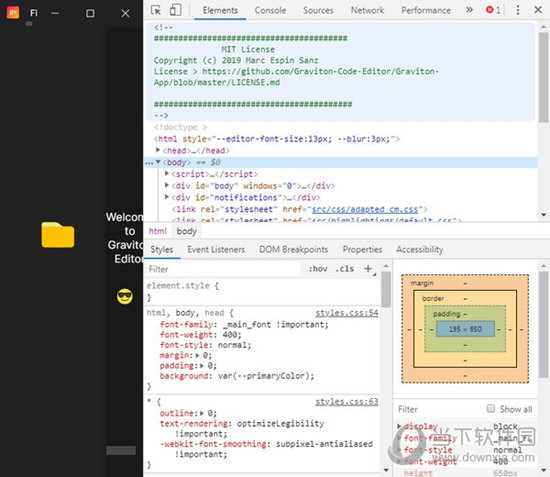This screenshot has width=550, height=477.
Task: Select the doctype line
Action: coord(180,127)
